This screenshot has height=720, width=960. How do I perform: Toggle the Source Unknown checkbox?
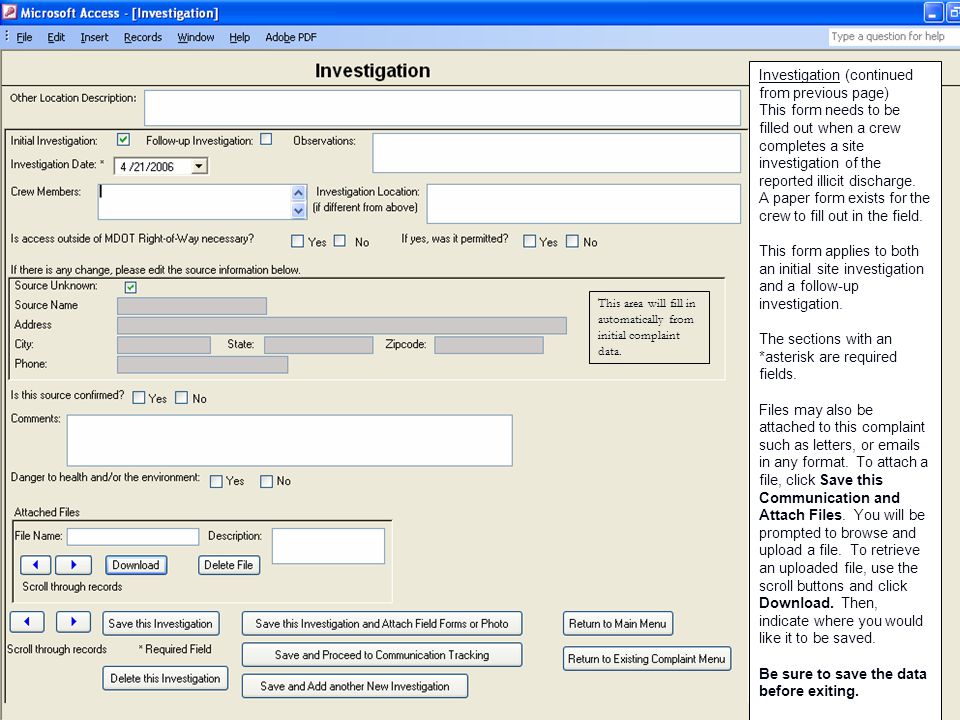pos(130,287)
